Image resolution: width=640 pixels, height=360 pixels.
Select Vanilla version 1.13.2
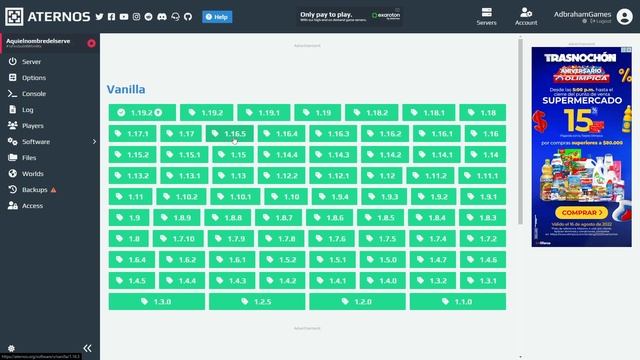coord(132,176)
